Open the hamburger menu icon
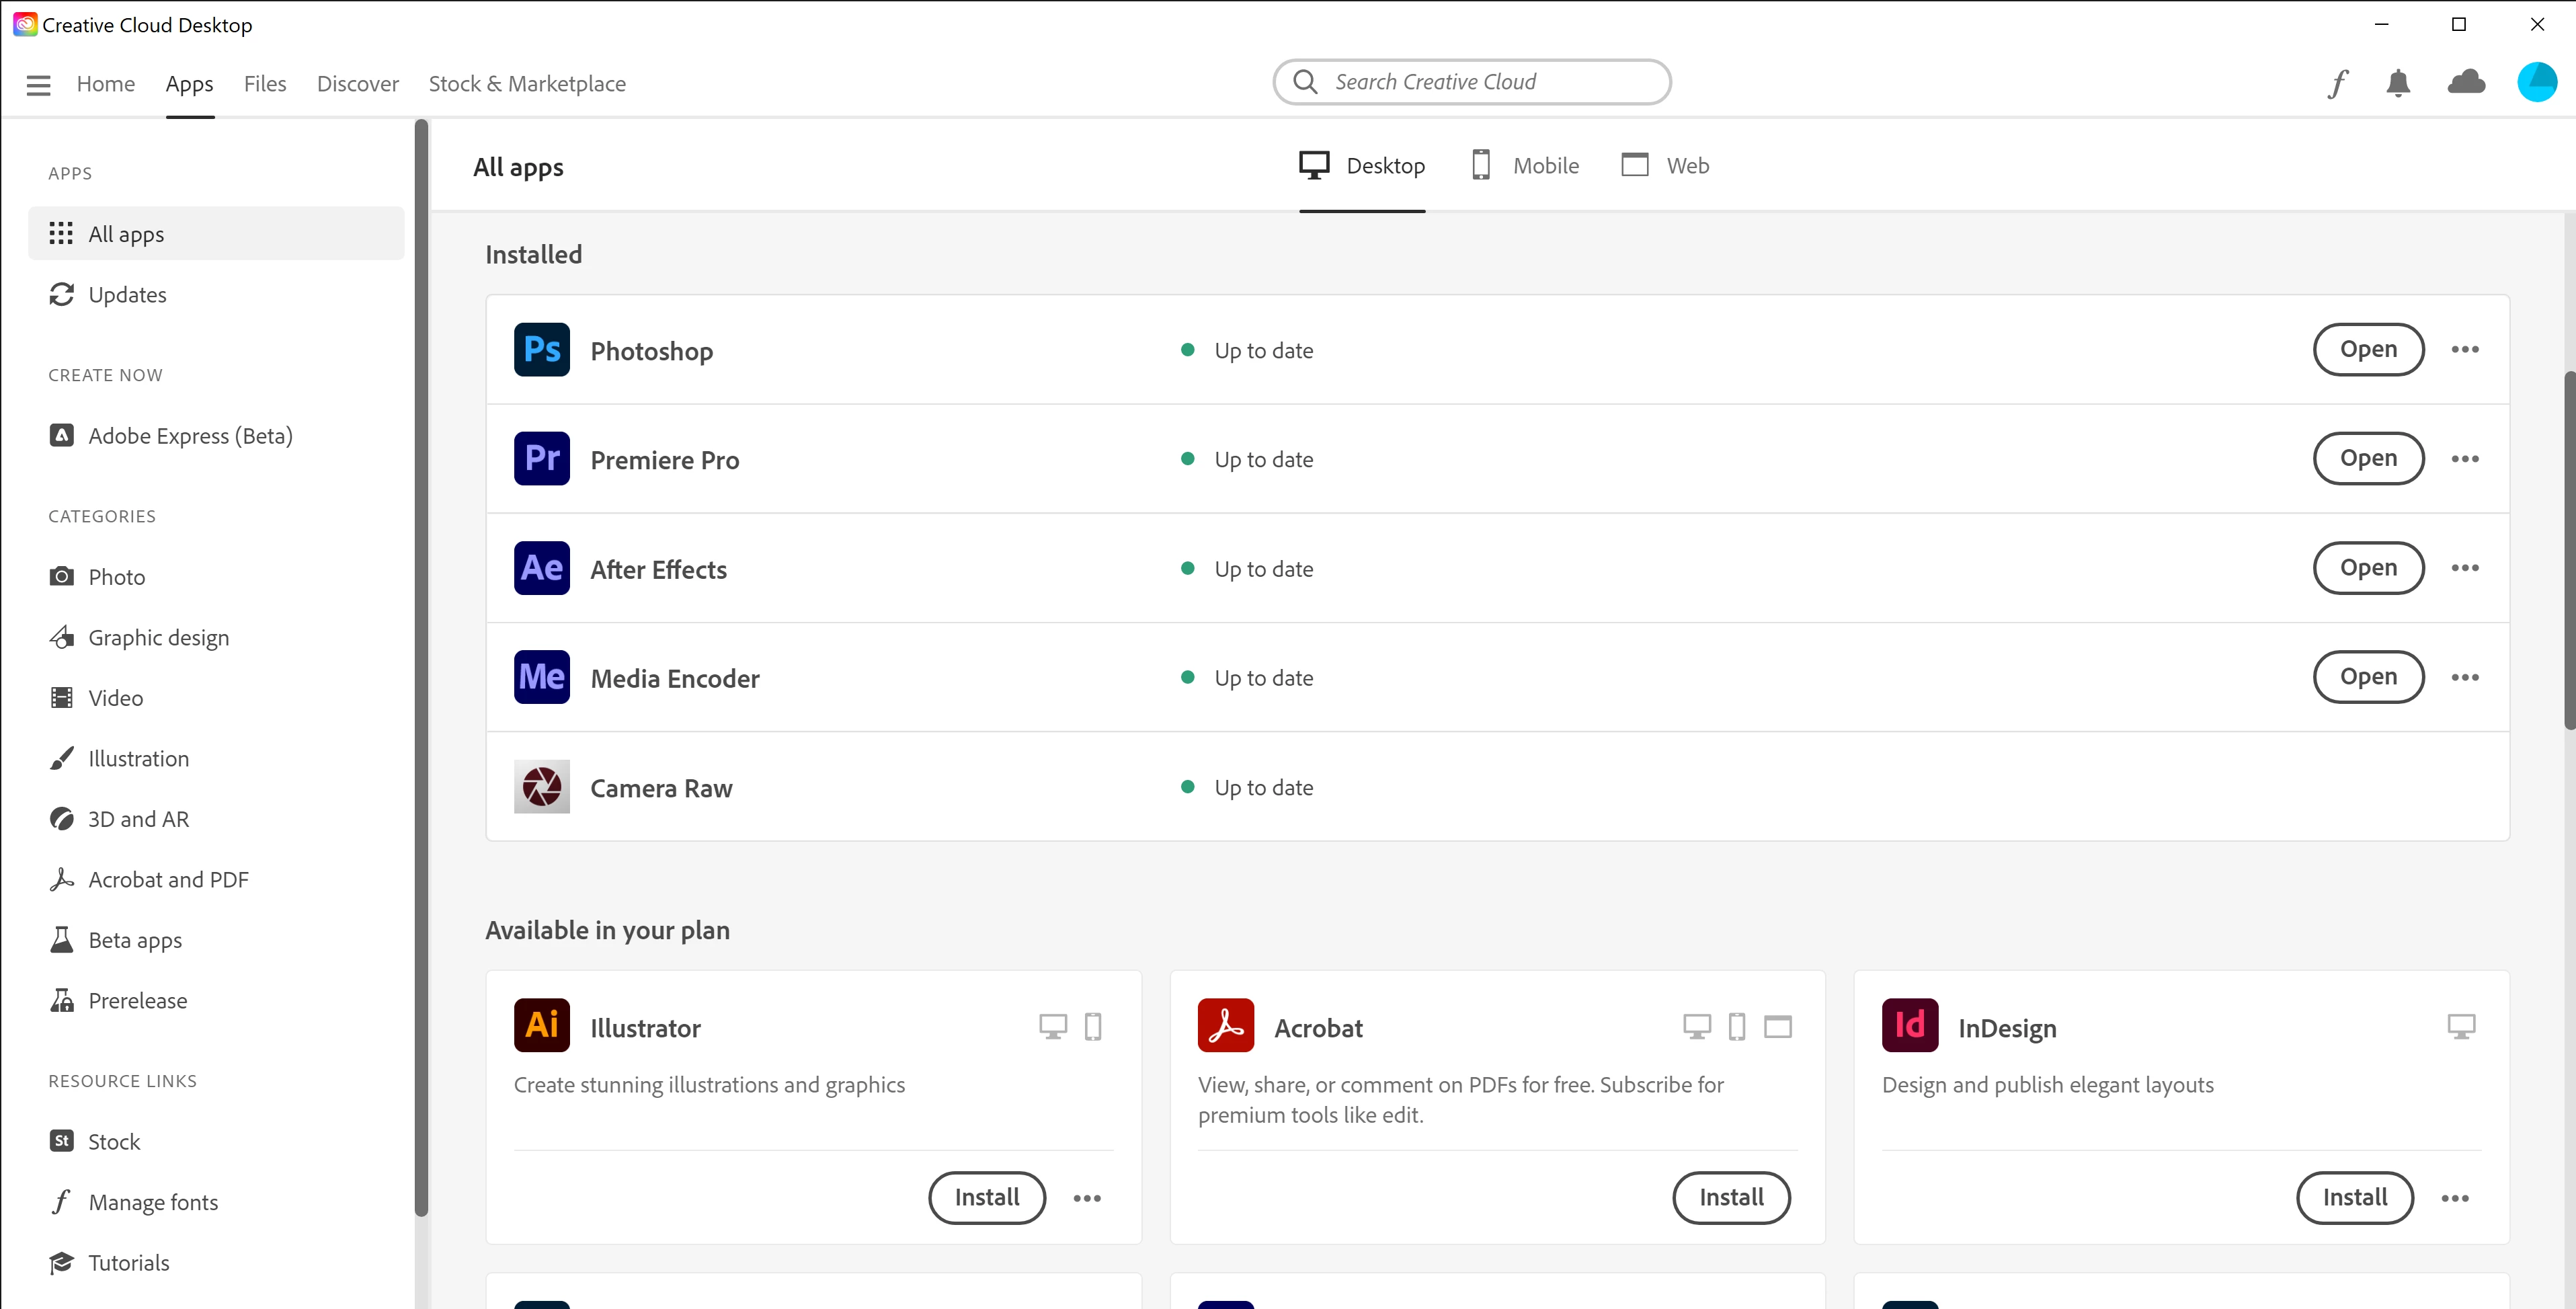Image resolution: width=2576 pixels, height=1309 pixels. click(x=38, y=85)
